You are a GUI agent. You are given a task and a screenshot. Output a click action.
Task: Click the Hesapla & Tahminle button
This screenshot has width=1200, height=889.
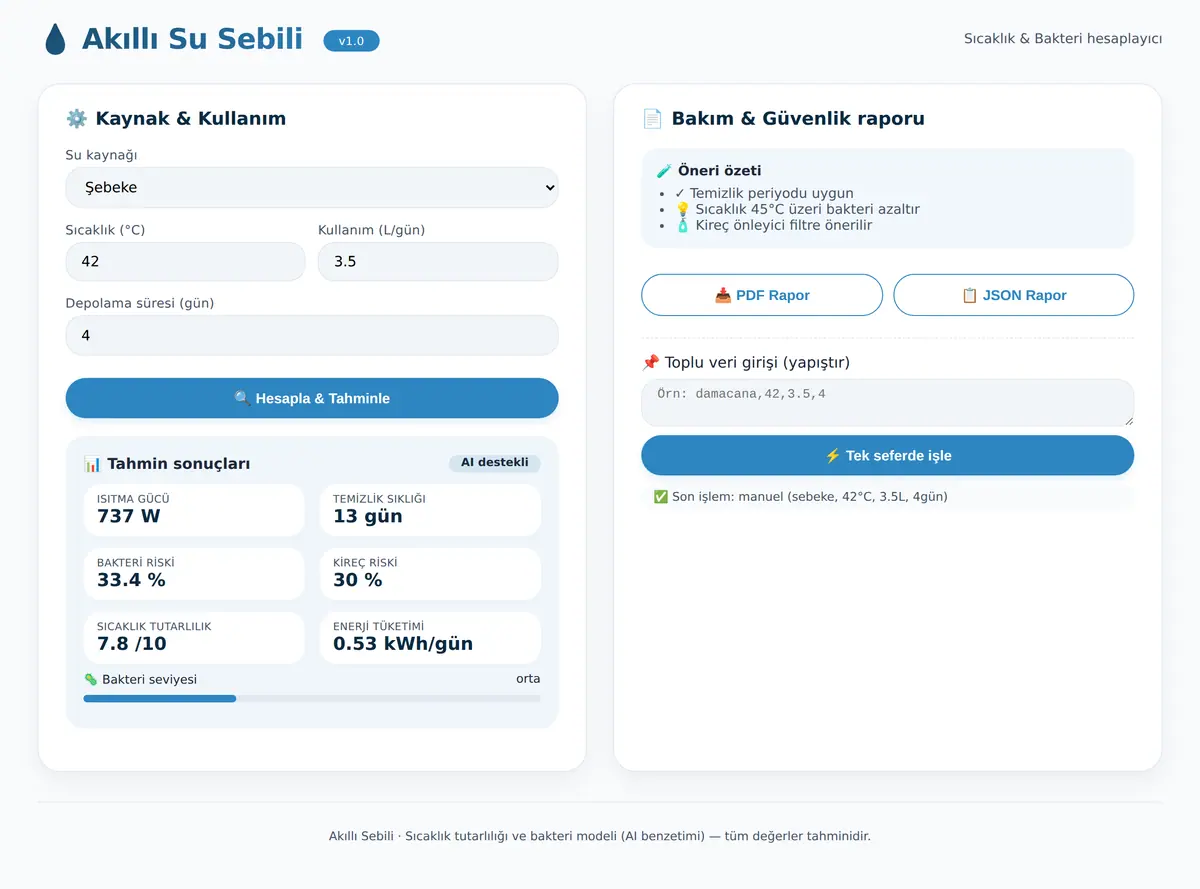click(312, 398)
